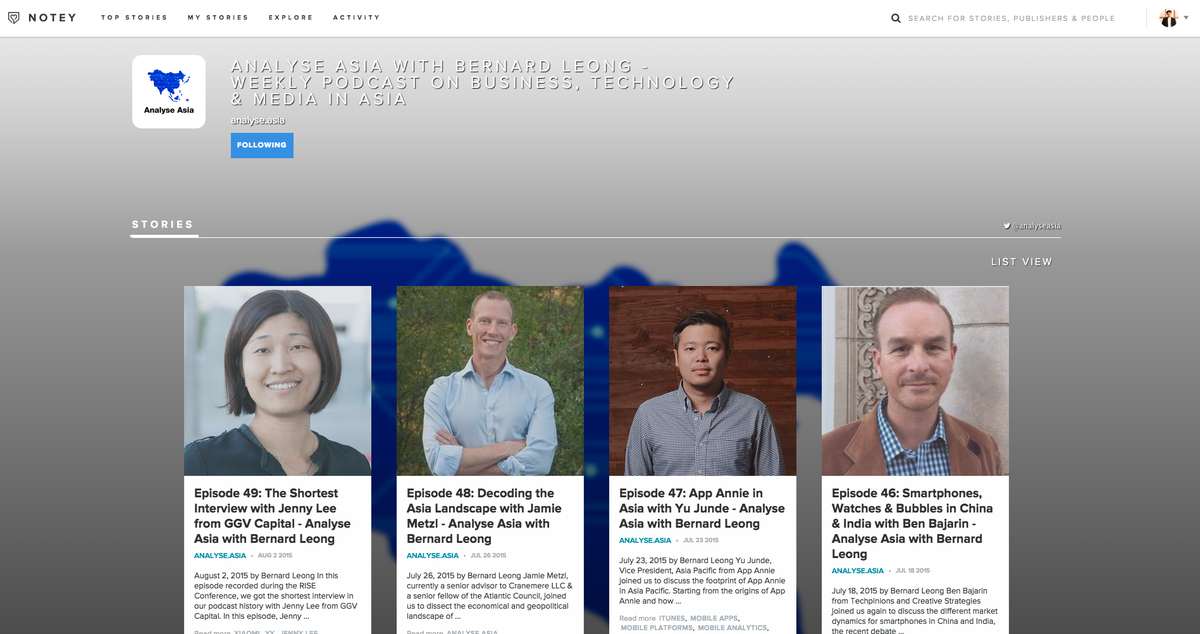Click the JUL 26 2015 date

[x=488, y=555]
